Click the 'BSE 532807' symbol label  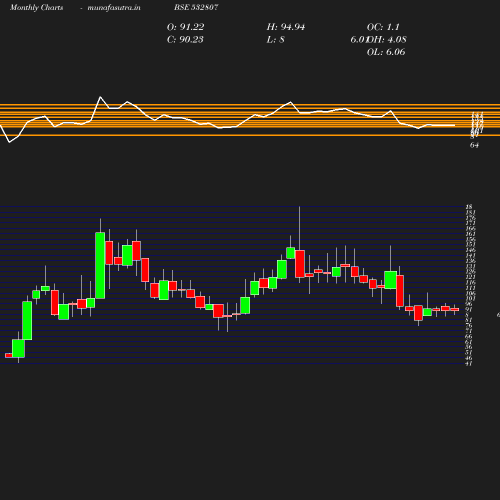pyautogui.click(x=196, y=7)
